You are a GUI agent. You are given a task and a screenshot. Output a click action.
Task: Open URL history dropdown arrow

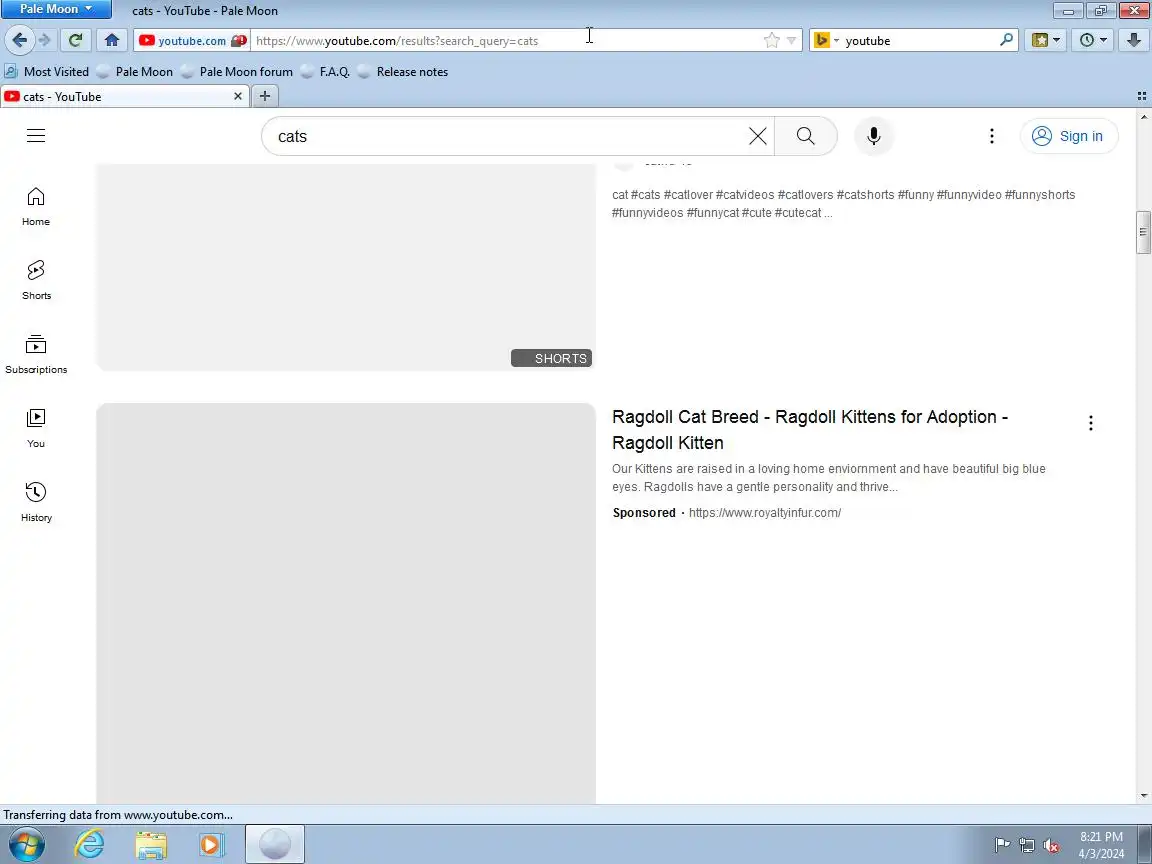(x=791, y=40)
